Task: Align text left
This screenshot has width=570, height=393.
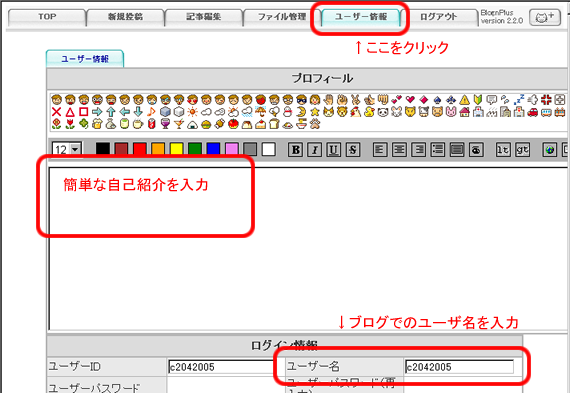Action: [x=380, y=149]
